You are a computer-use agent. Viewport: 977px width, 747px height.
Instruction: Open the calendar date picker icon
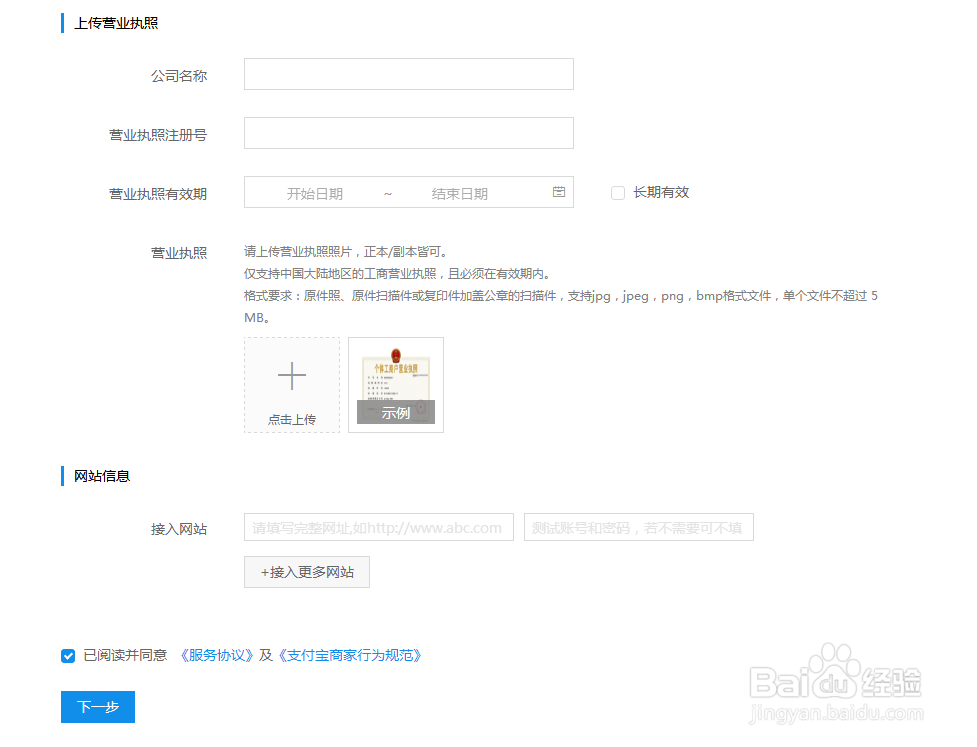coord(559,192)
